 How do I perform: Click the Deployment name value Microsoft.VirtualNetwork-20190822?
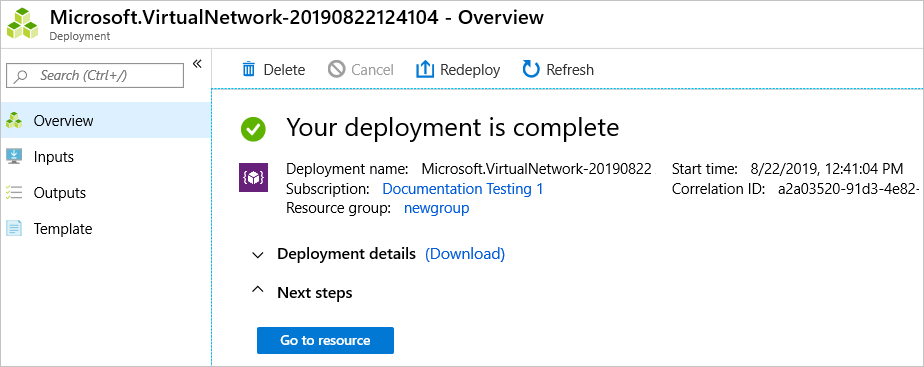537,169
